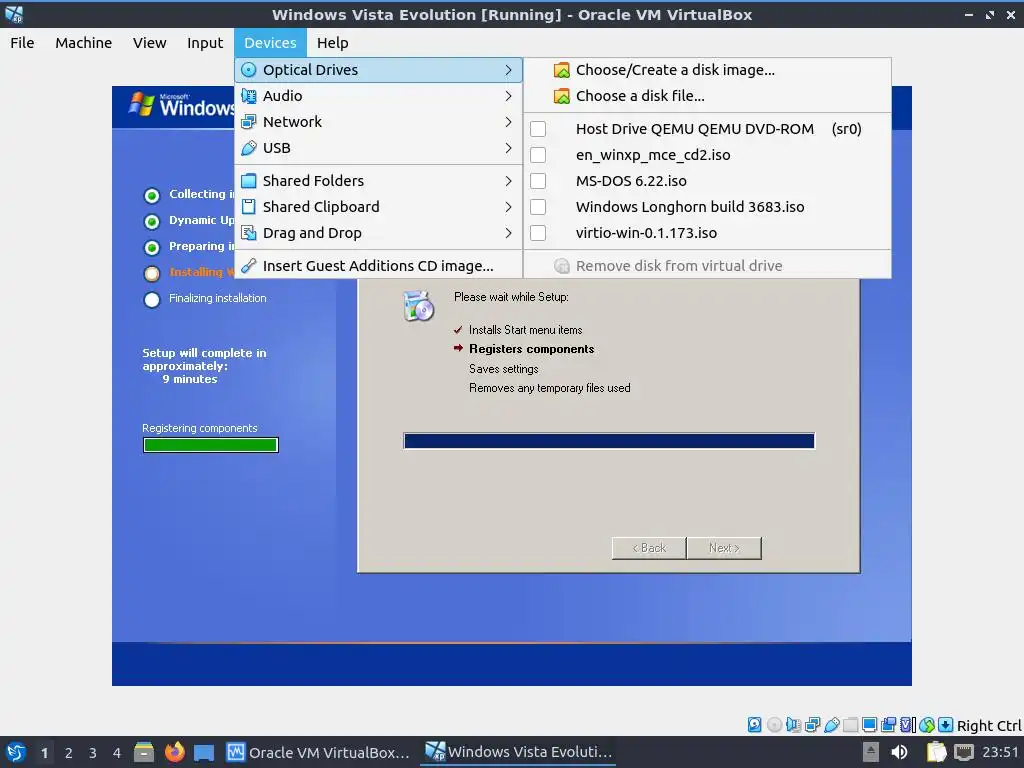Image resolution: width=1024 pixels, height=768 pixels.
Task: Switch to Oracle VM VirtualBox taskbar window
Action: [319, 752]
